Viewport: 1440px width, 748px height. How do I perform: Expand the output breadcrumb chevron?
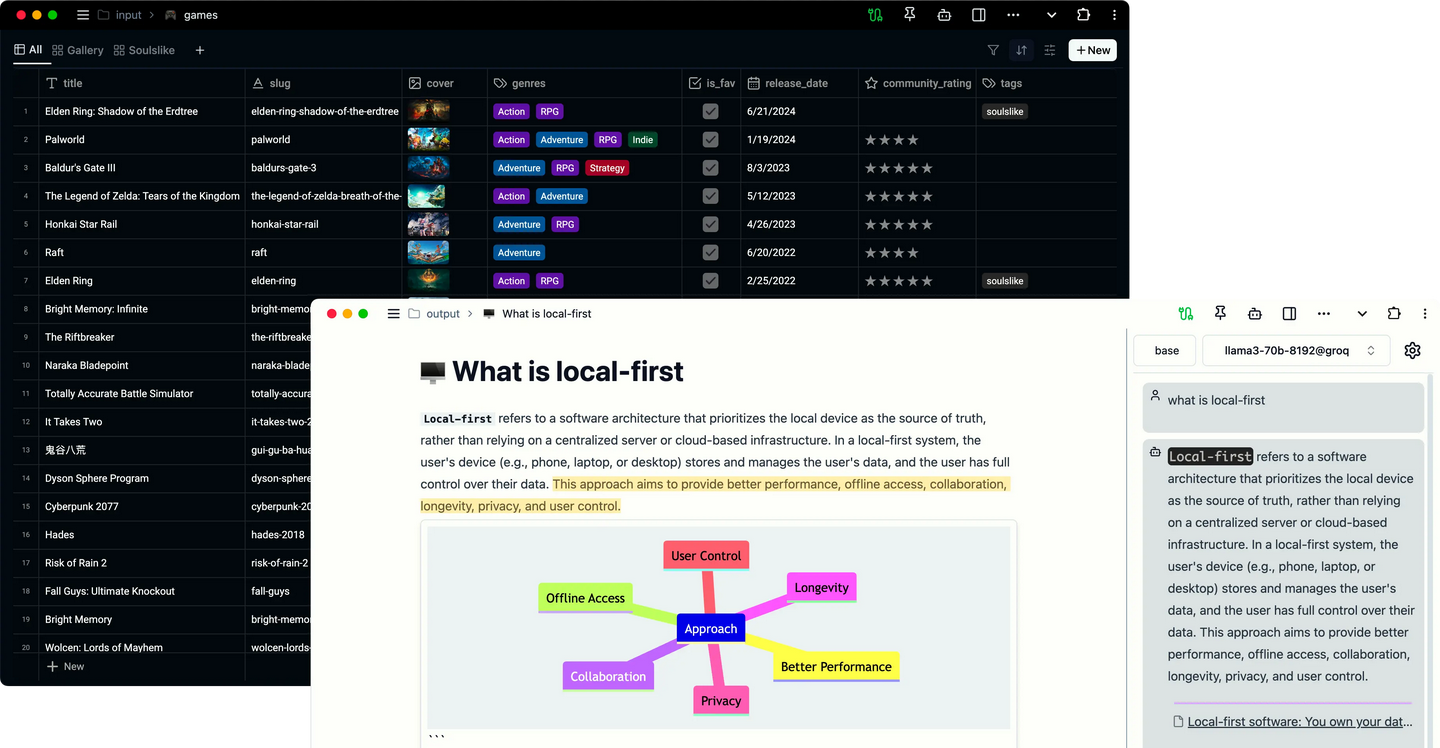468,313
